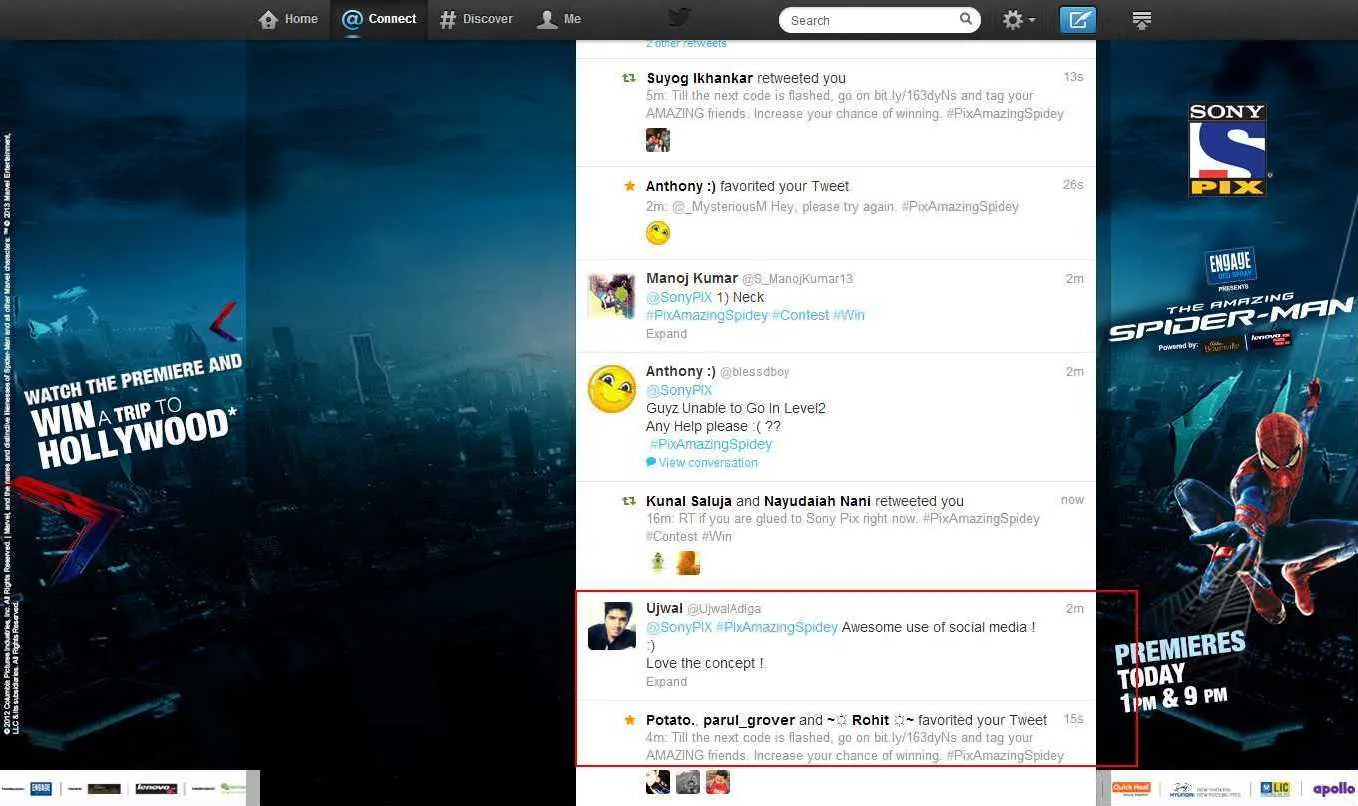This screenshot has height=806, width=1358.
Task: View conversation on Anthony's tweet
Action: point(702,463)
